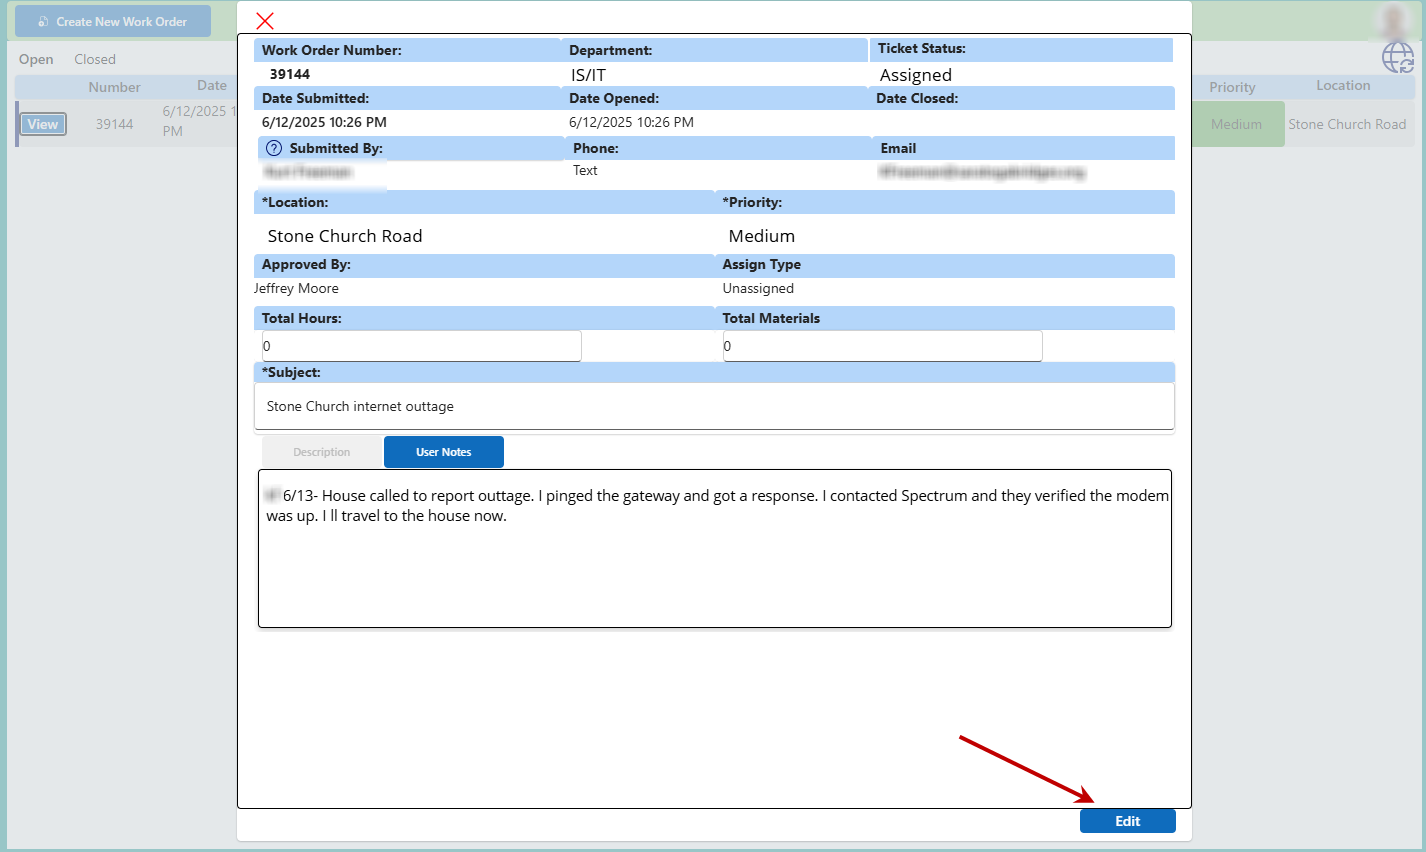1426x852 pixels.
Task: Click View button for order 39144
Action: click(x=43, y=124)
